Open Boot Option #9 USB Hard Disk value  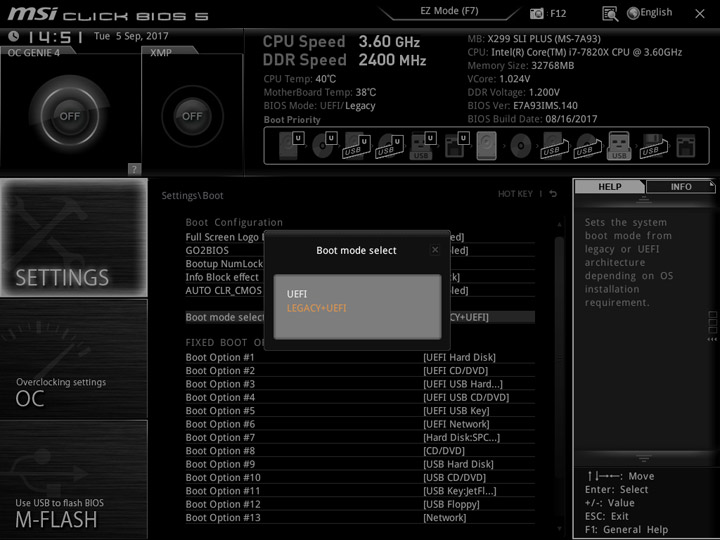point(458,464)
